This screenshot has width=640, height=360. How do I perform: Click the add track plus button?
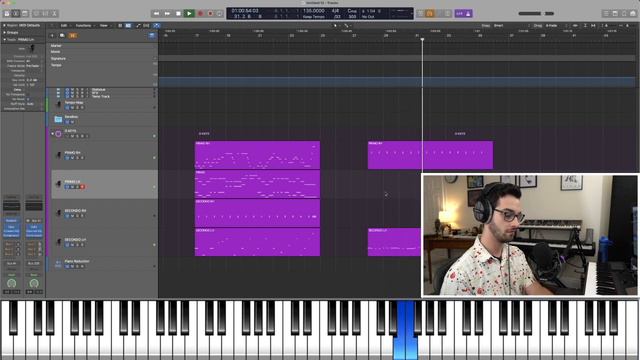point(52,36)
